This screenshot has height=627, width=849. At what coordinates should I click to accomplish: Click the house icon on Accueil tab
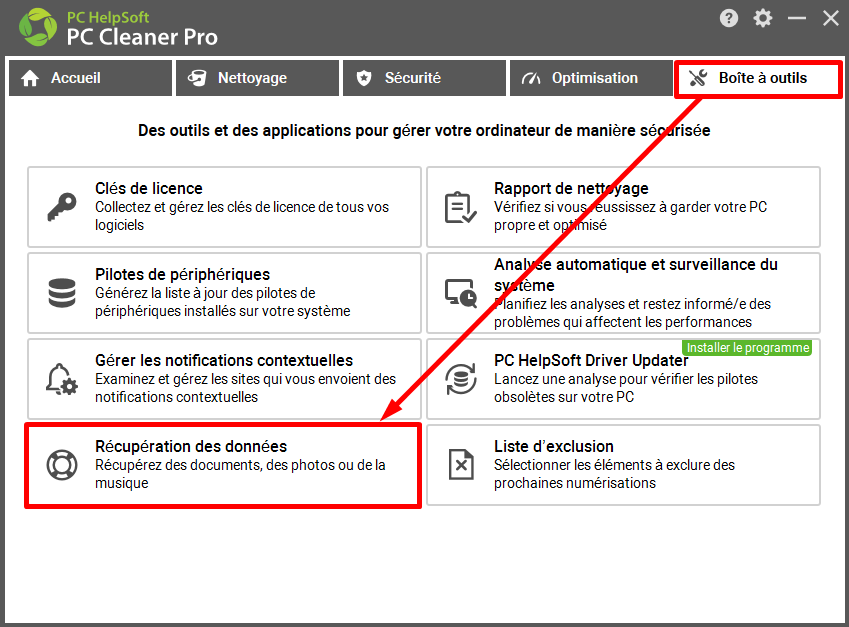(30, 79)
